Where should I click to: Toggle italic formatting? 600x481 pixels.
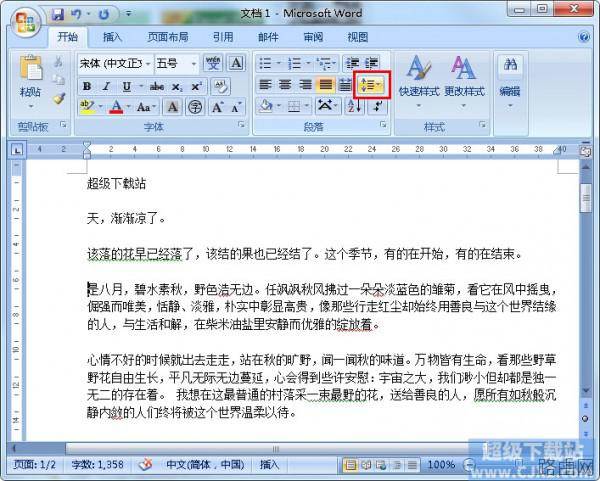tap(106, 86)
